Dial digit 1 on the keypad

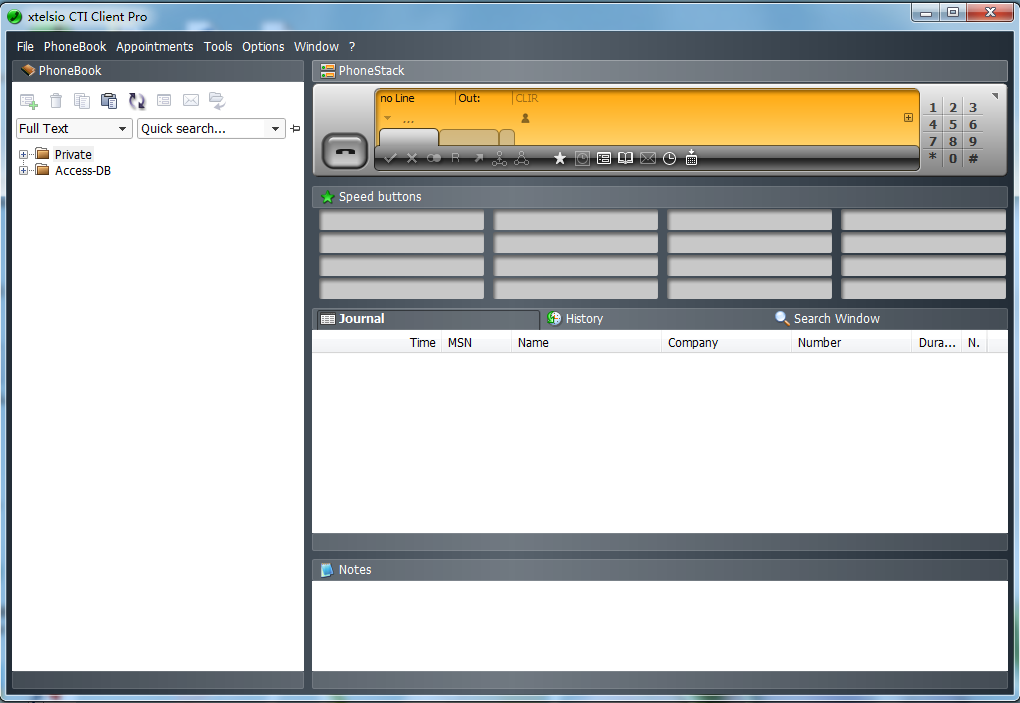(933, 108)
